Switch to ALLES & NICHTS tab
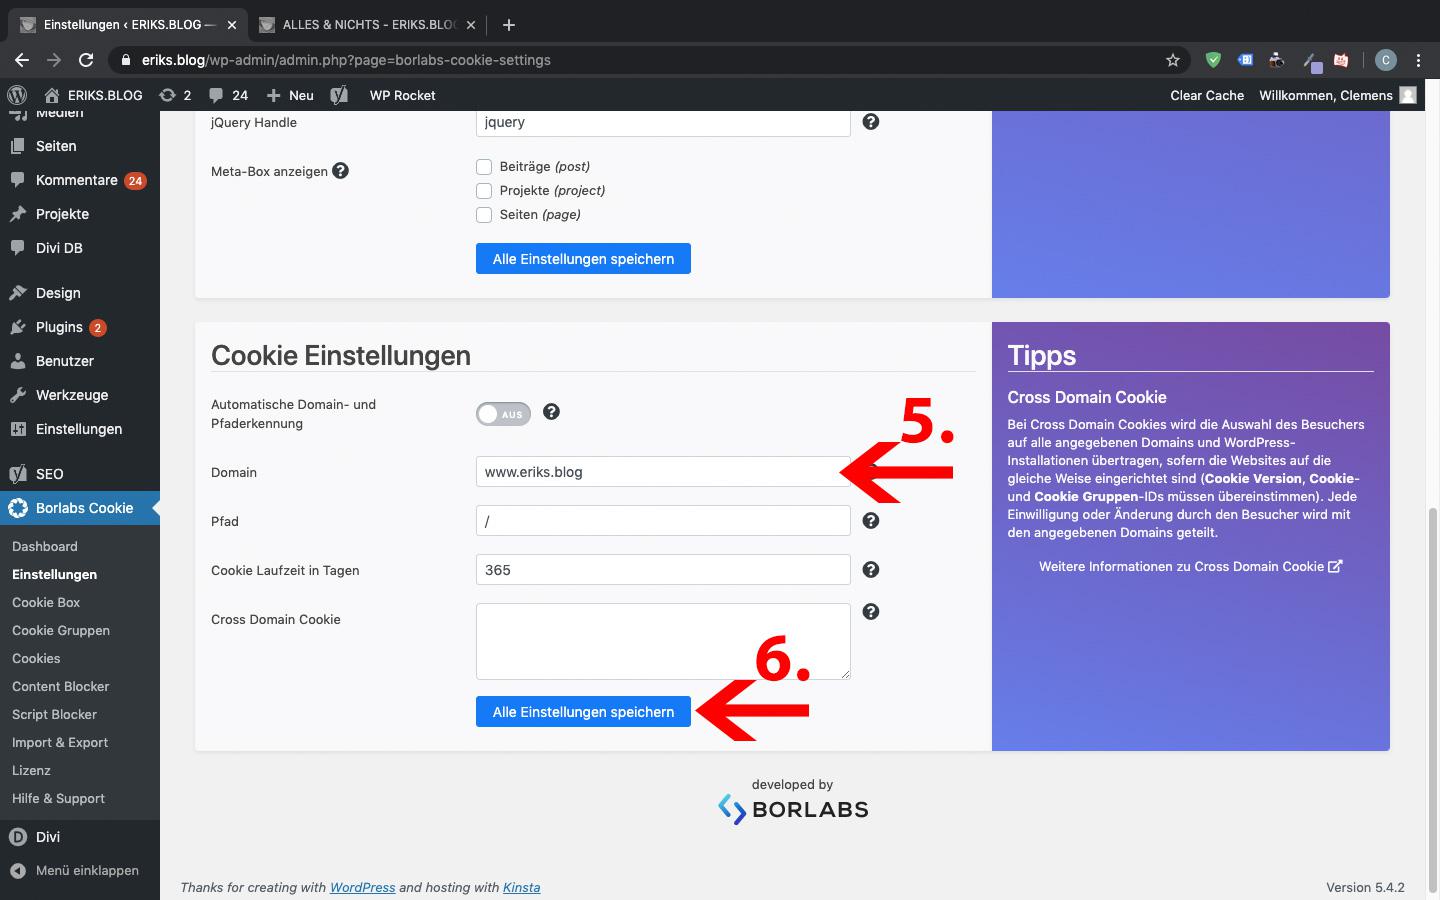The height and width of the screenshot is (900, 1440). click(367, 24)
